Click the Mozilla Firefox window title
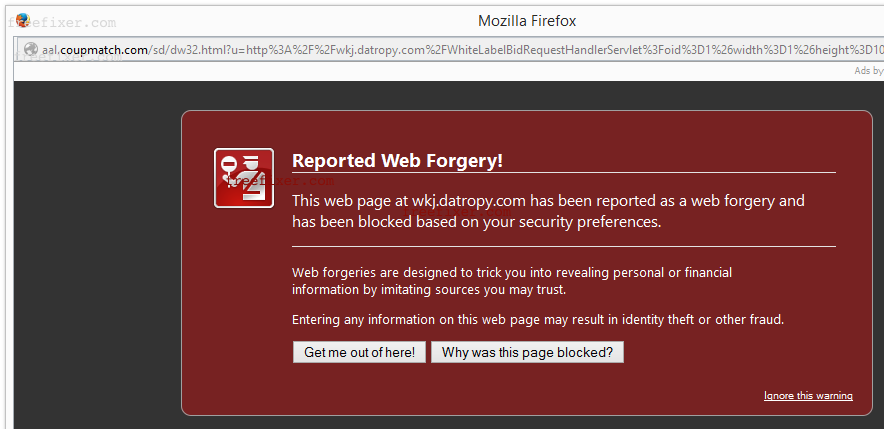The height and width of the screenshot is (429, 884). click(527, 21)
